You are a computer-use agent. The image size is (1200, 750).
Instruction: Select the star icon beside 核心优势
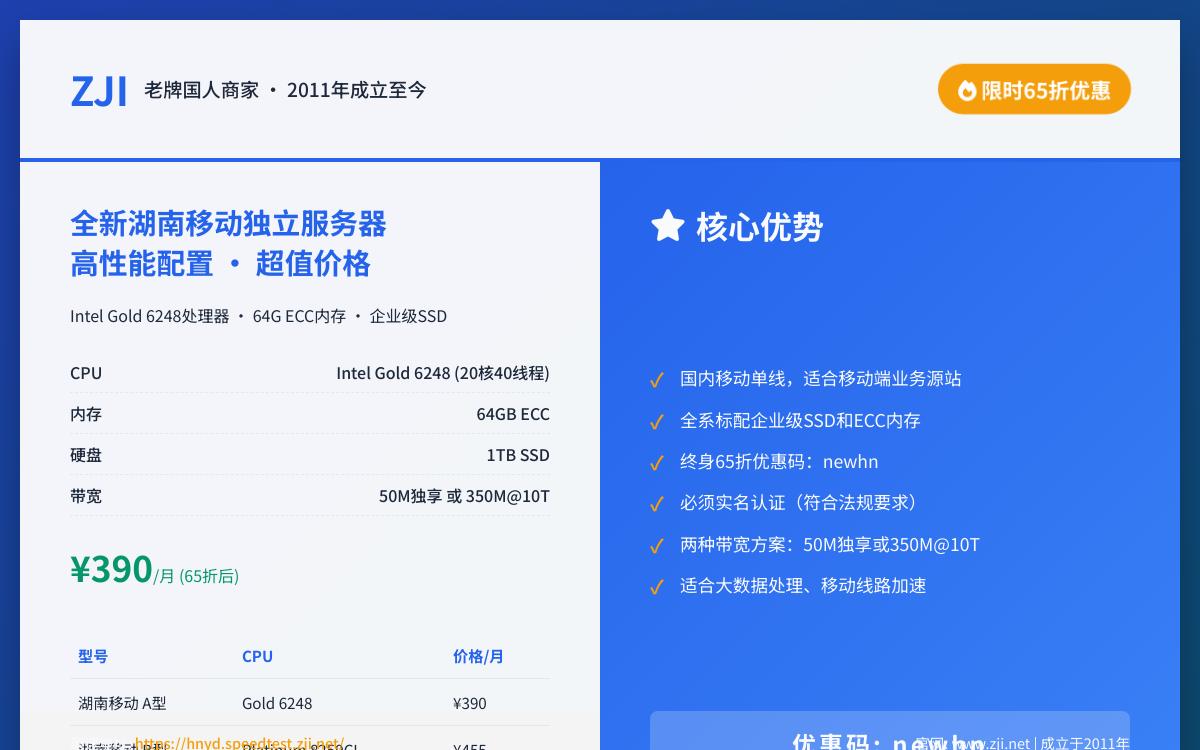667,225
